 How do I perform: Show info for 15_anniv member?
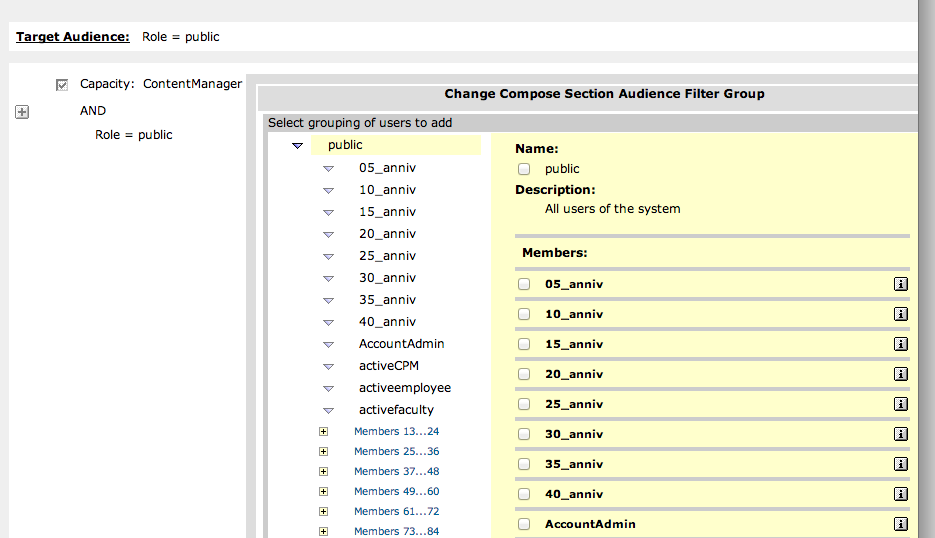point(900,344)
